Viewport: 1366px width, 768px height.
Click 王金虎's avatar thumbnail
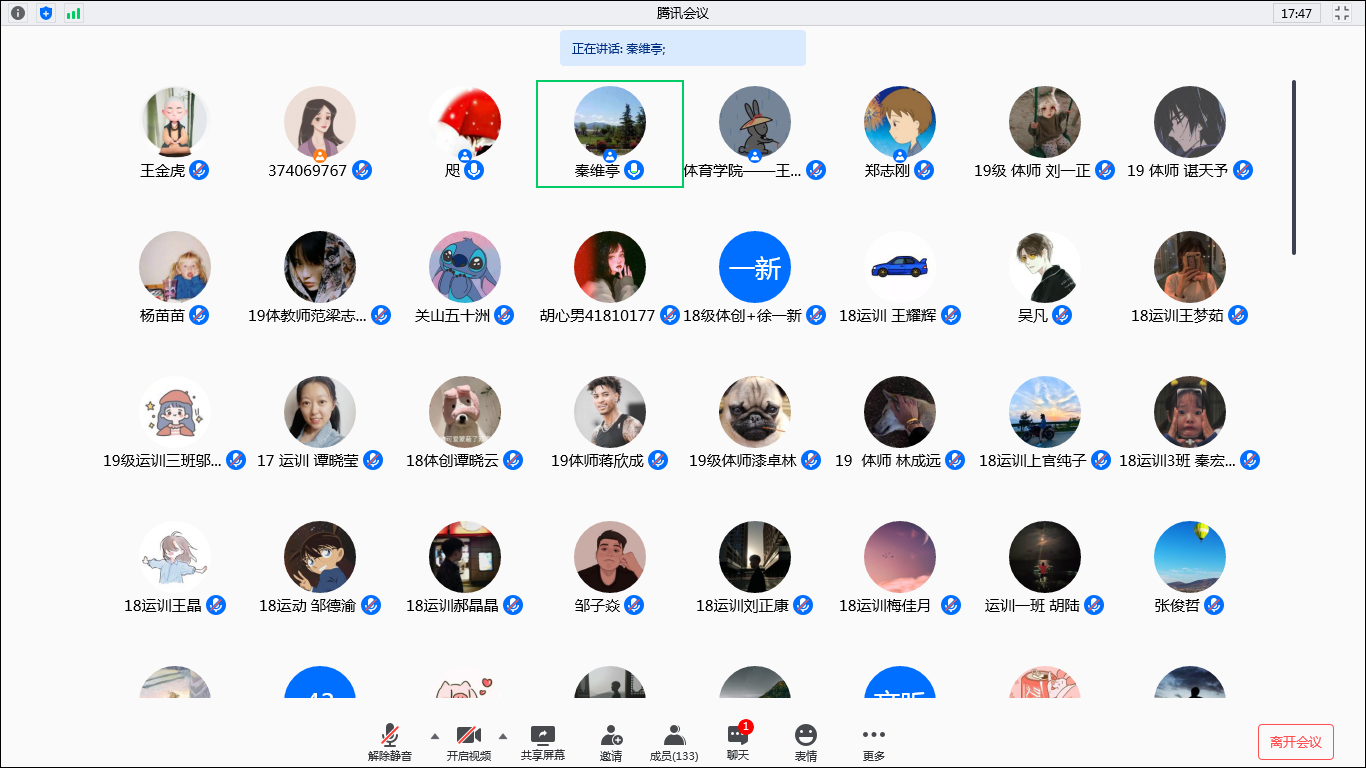tap(175, 122)
